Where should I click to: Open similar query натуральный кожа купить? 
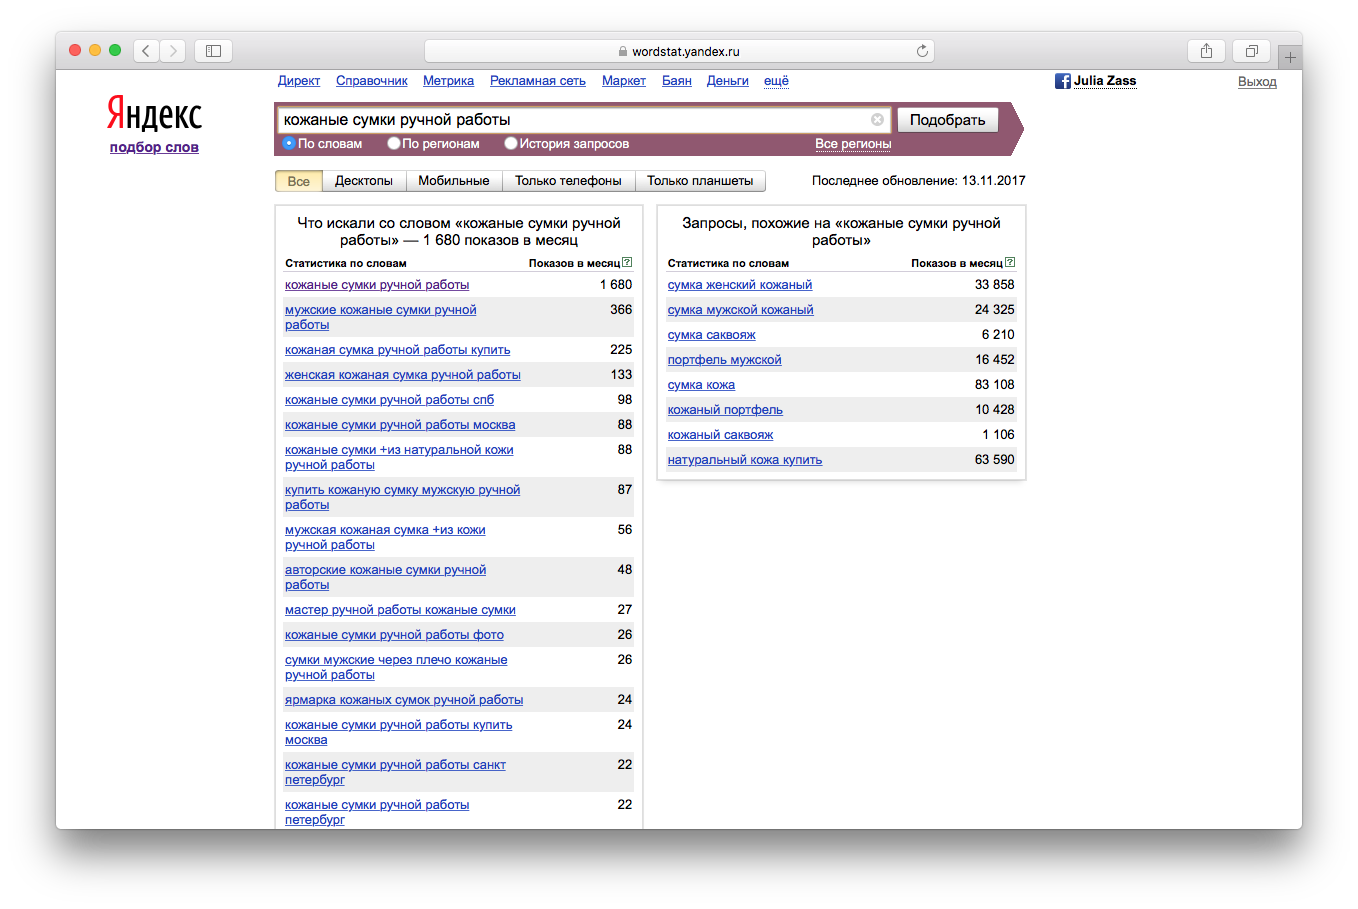point(745,460)
